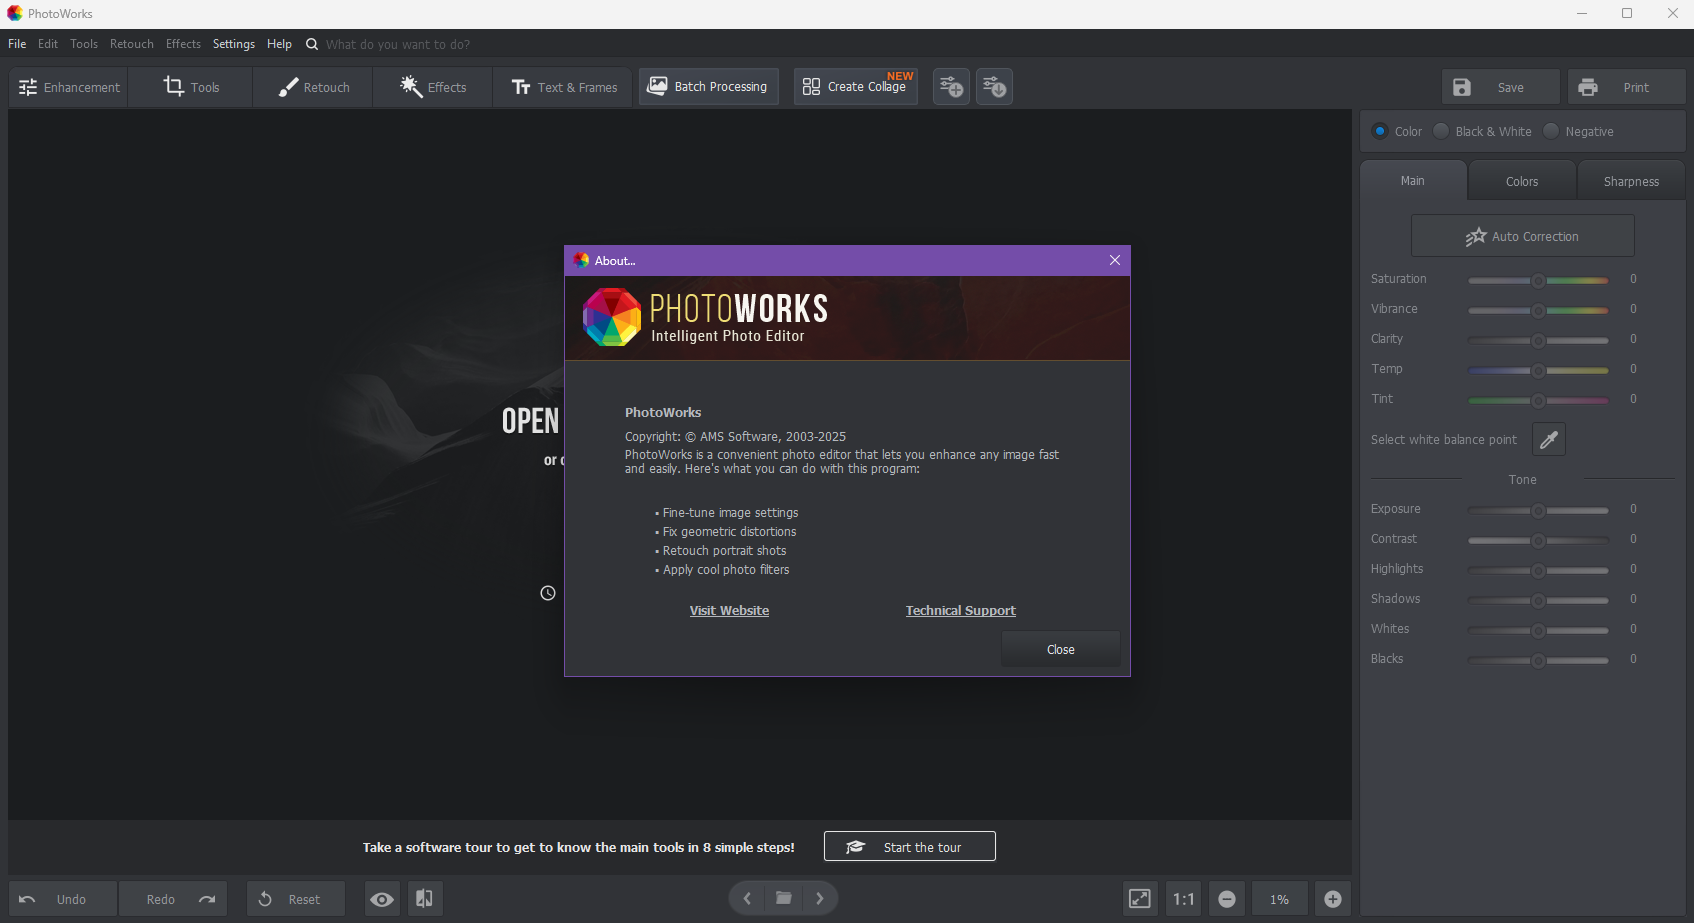Close the About dialog with the X

1115,260
